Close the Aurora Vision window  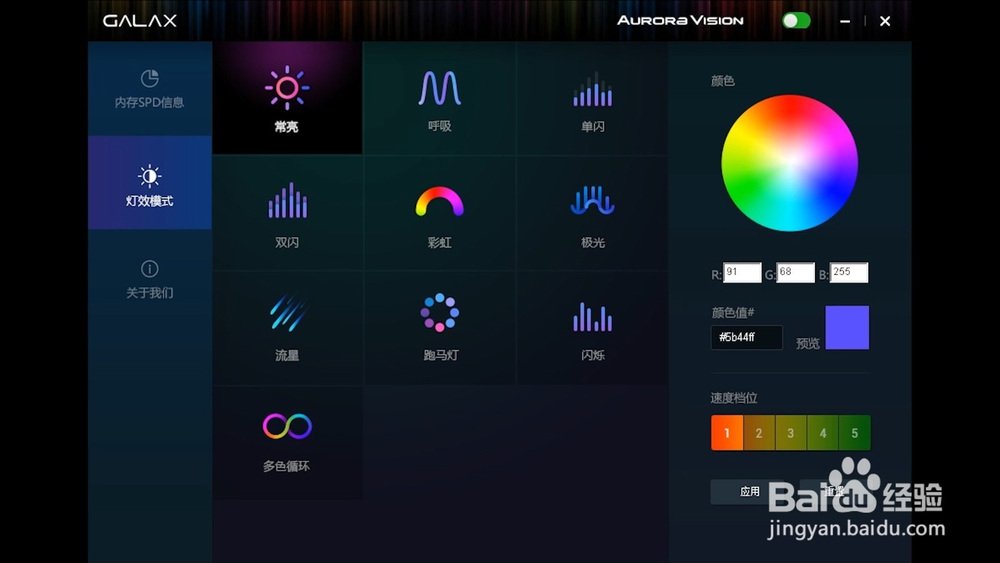click(x=885, y=21)
